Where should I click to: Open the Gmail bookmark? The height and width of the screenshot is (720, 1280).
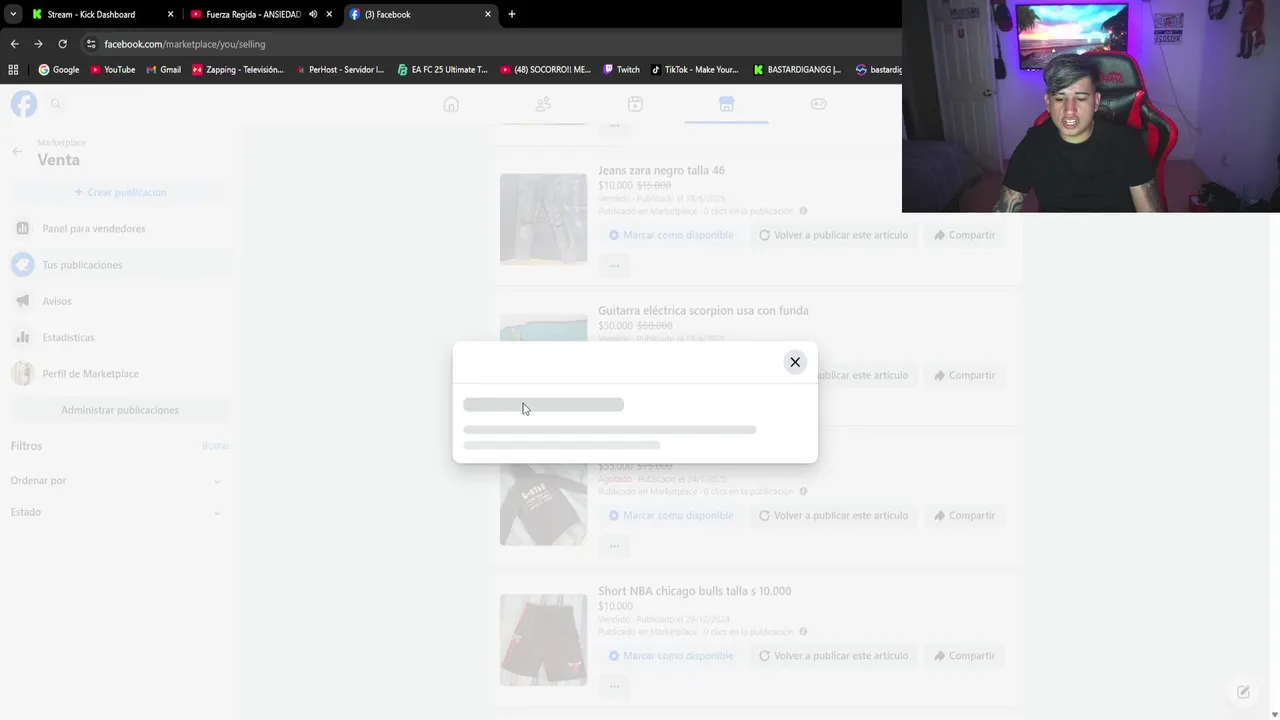(x=163, y=70)
